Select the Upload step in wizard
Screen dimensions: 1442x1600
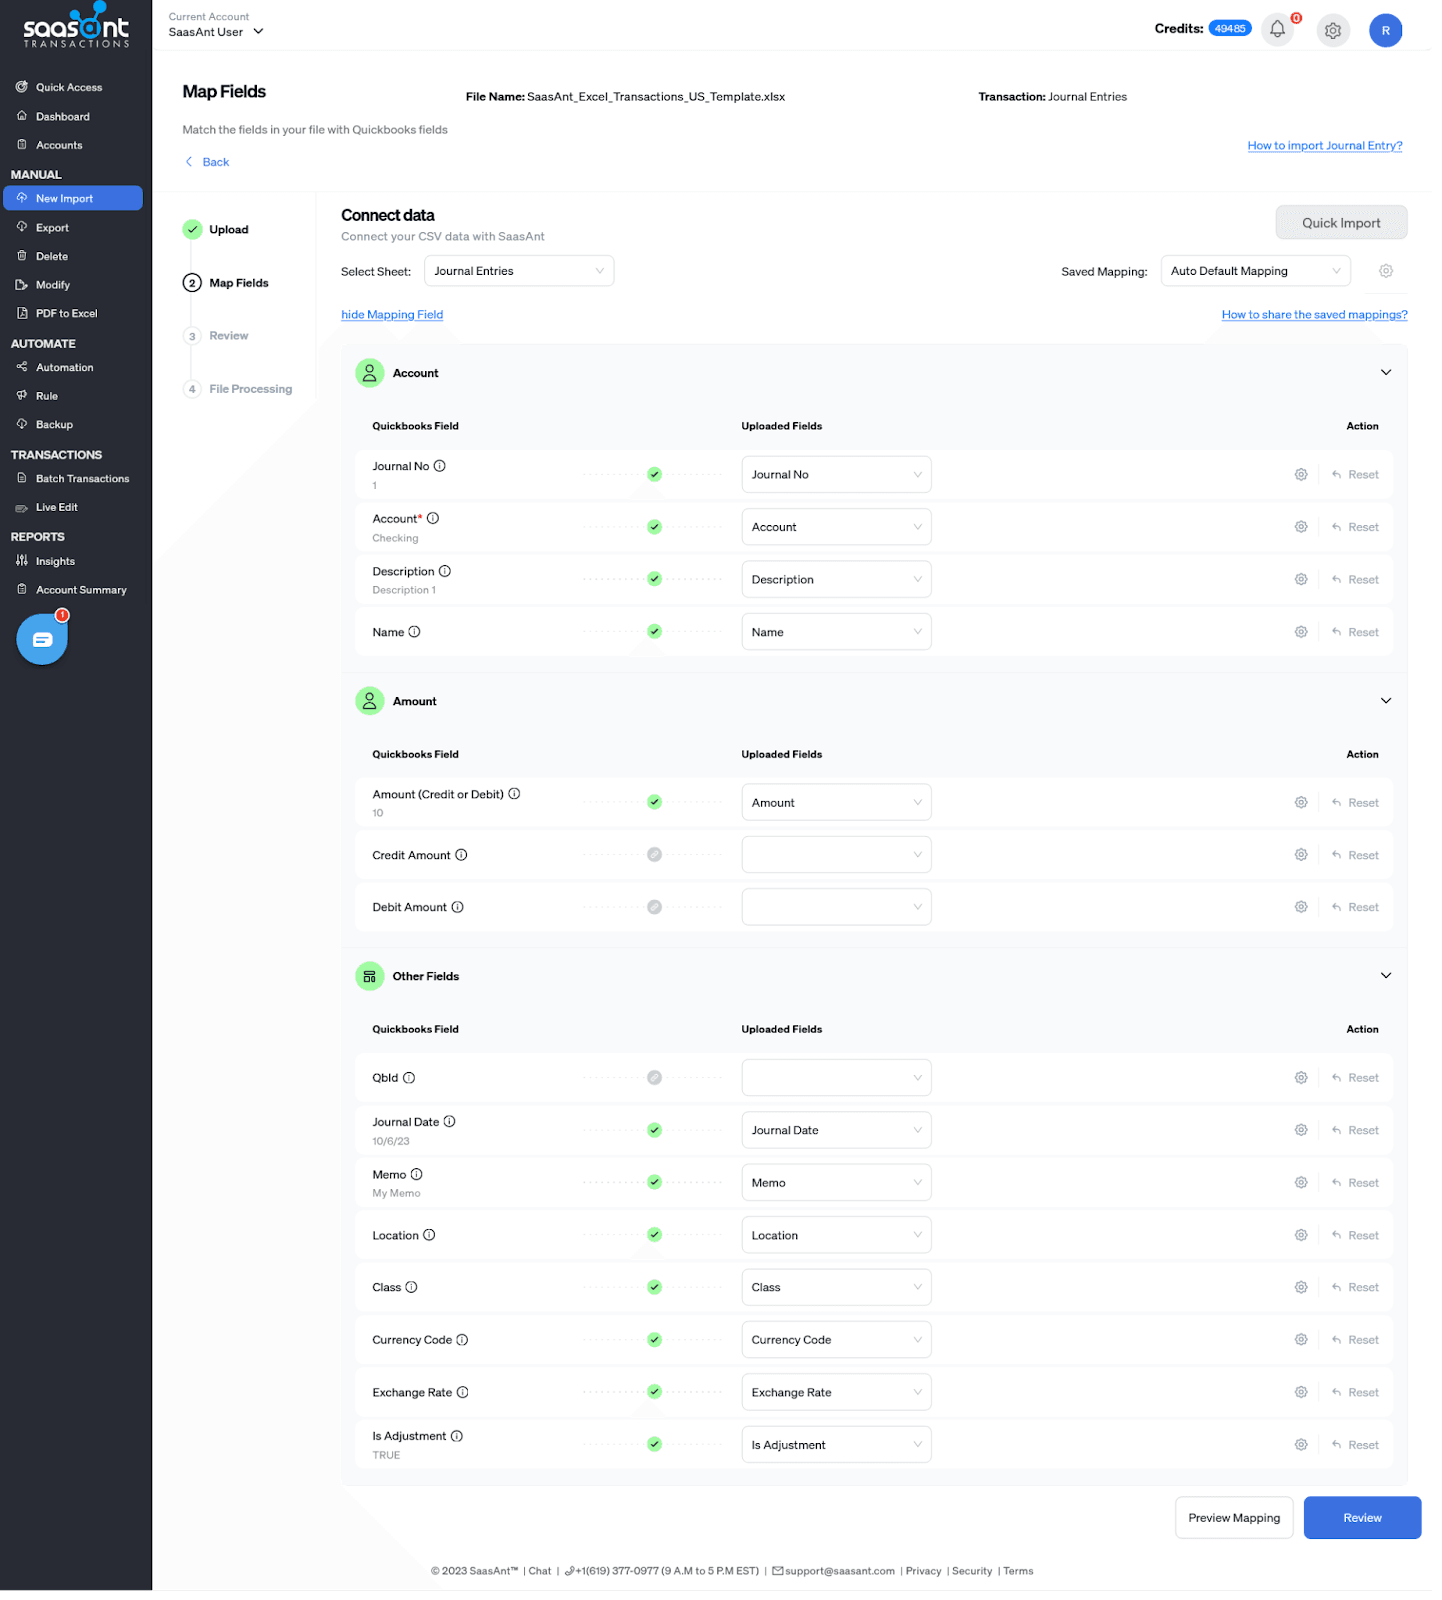pos(218,231)
